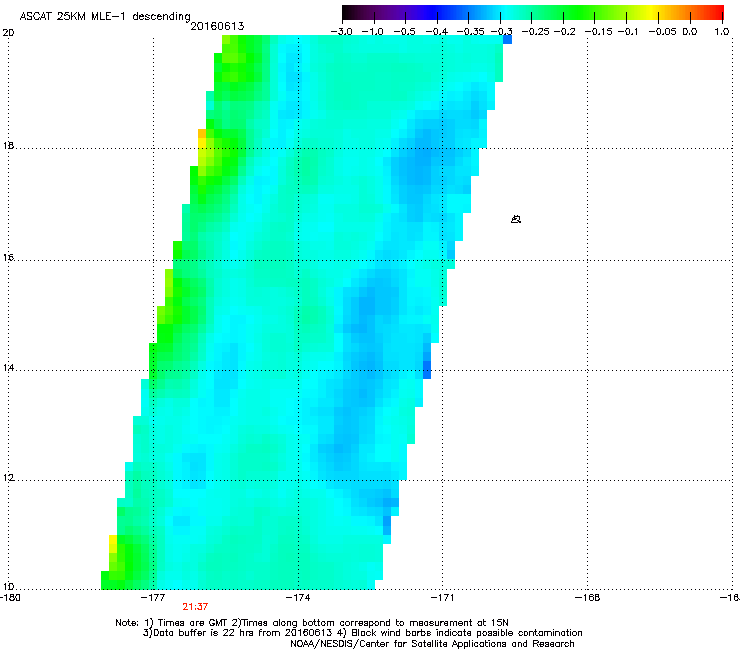Click the dark blue cell on the swath edge at 14N
The height and width of the screenshot is (650, 740).
[427, 370]
